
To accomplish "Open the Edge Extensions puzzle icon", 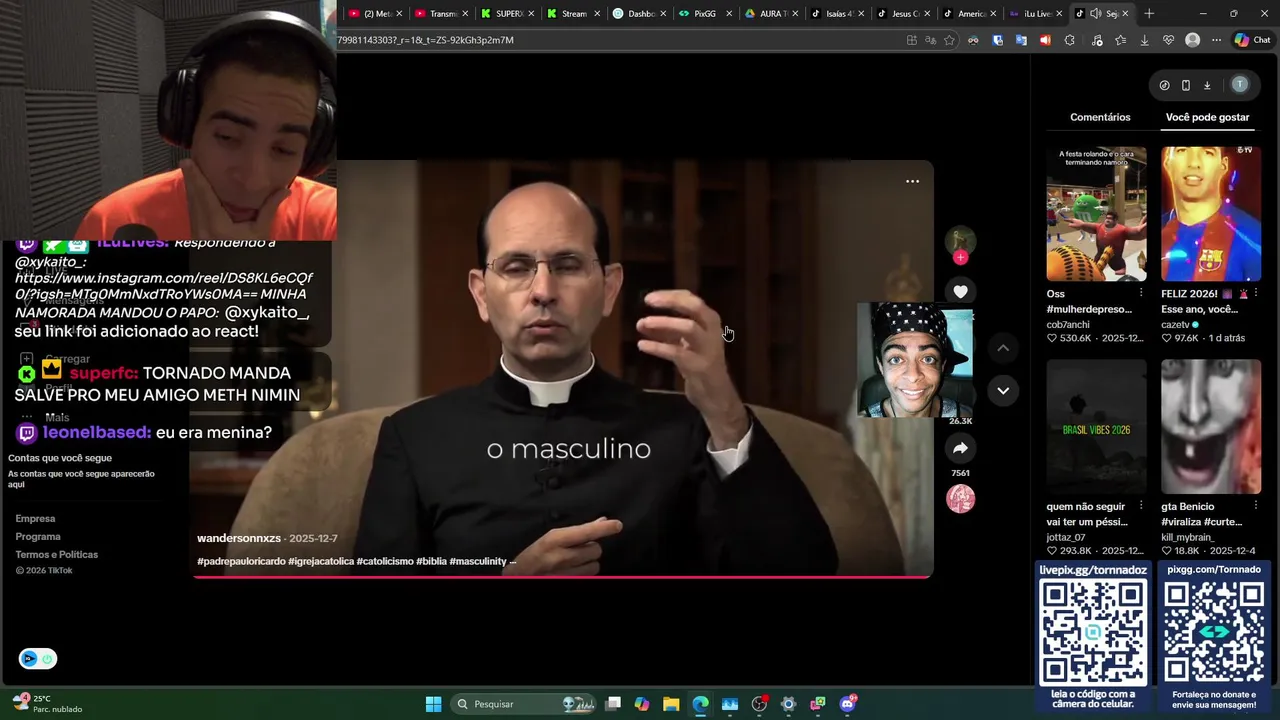I will tap(1069, 40).
